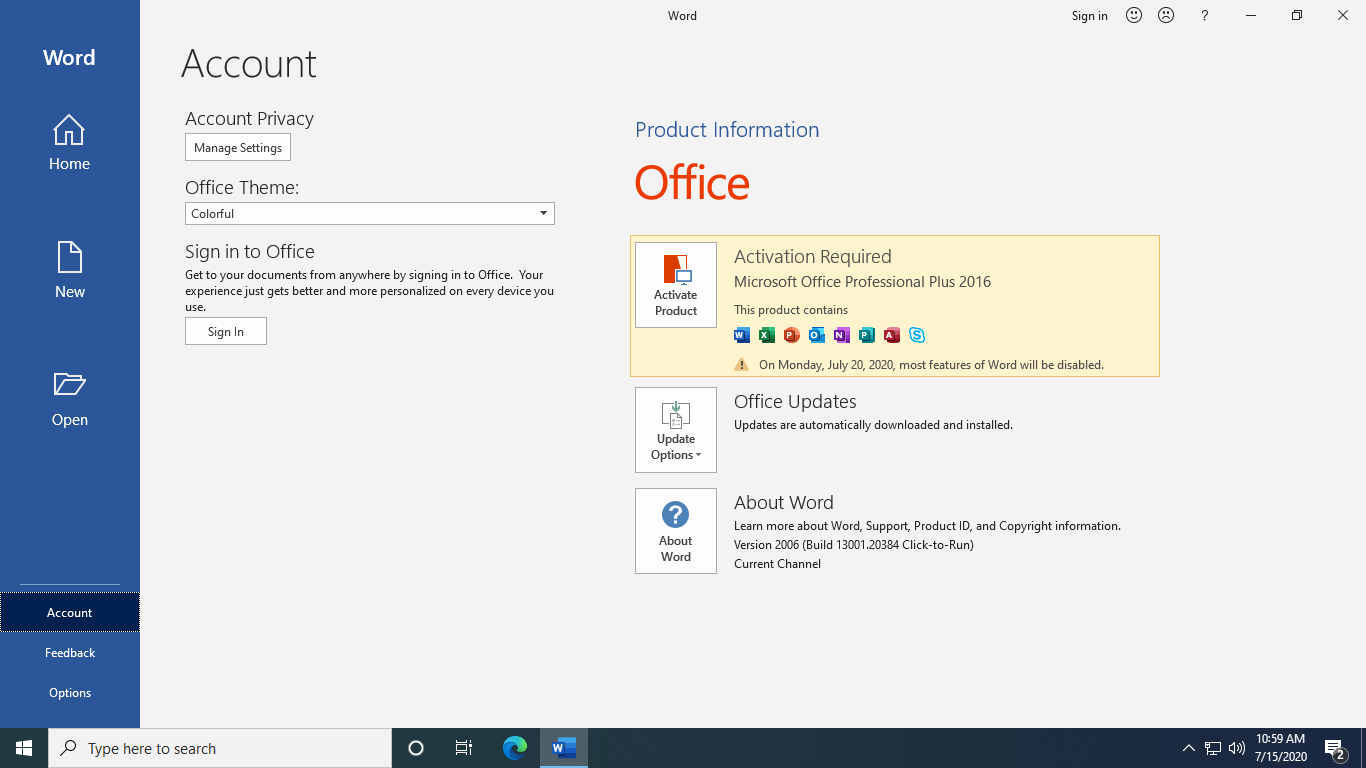Show hidden tray icons chevron
Image resolution: width=1366 pixels, height=768 pixels.
pos(1189,748)
